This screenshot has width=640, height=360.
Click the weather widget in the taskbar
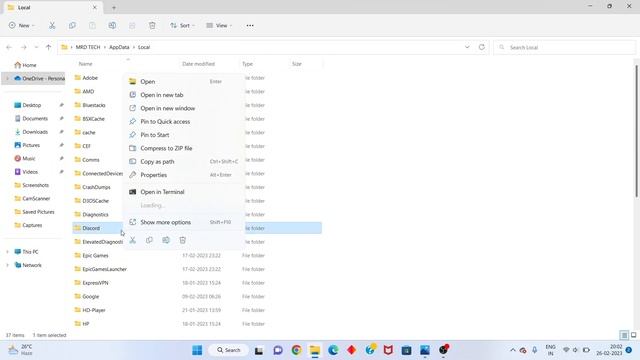pos(21,350)
